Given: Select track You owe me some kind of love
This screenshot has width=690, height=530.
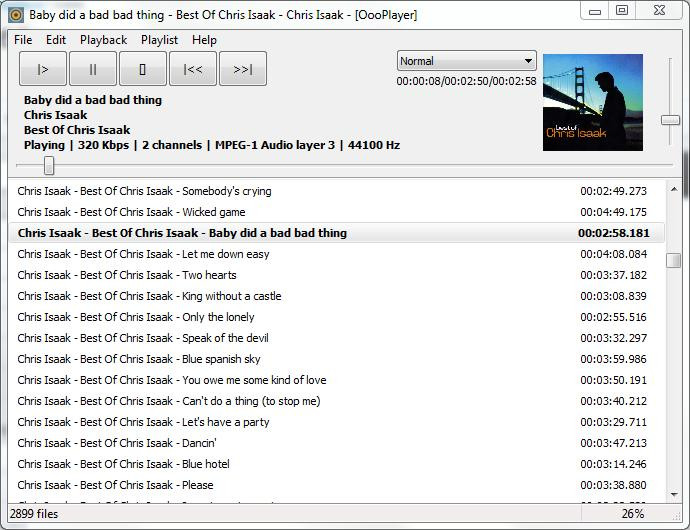Looking at the screenshot, I should pos(337,380).
